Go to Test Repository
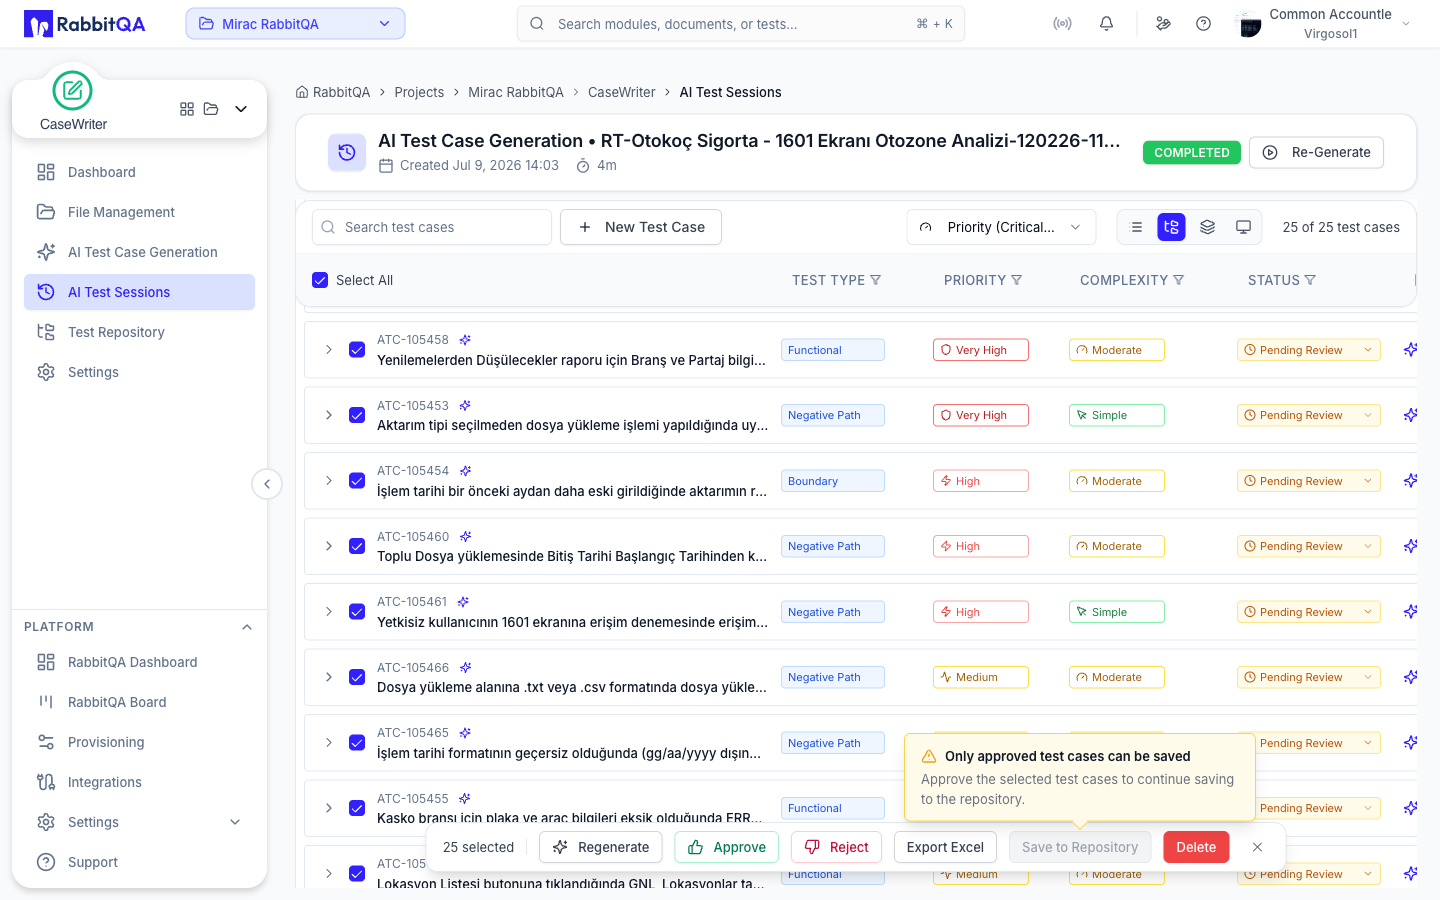This screenshot has height=900, width=1440. [x=139, y=332]
